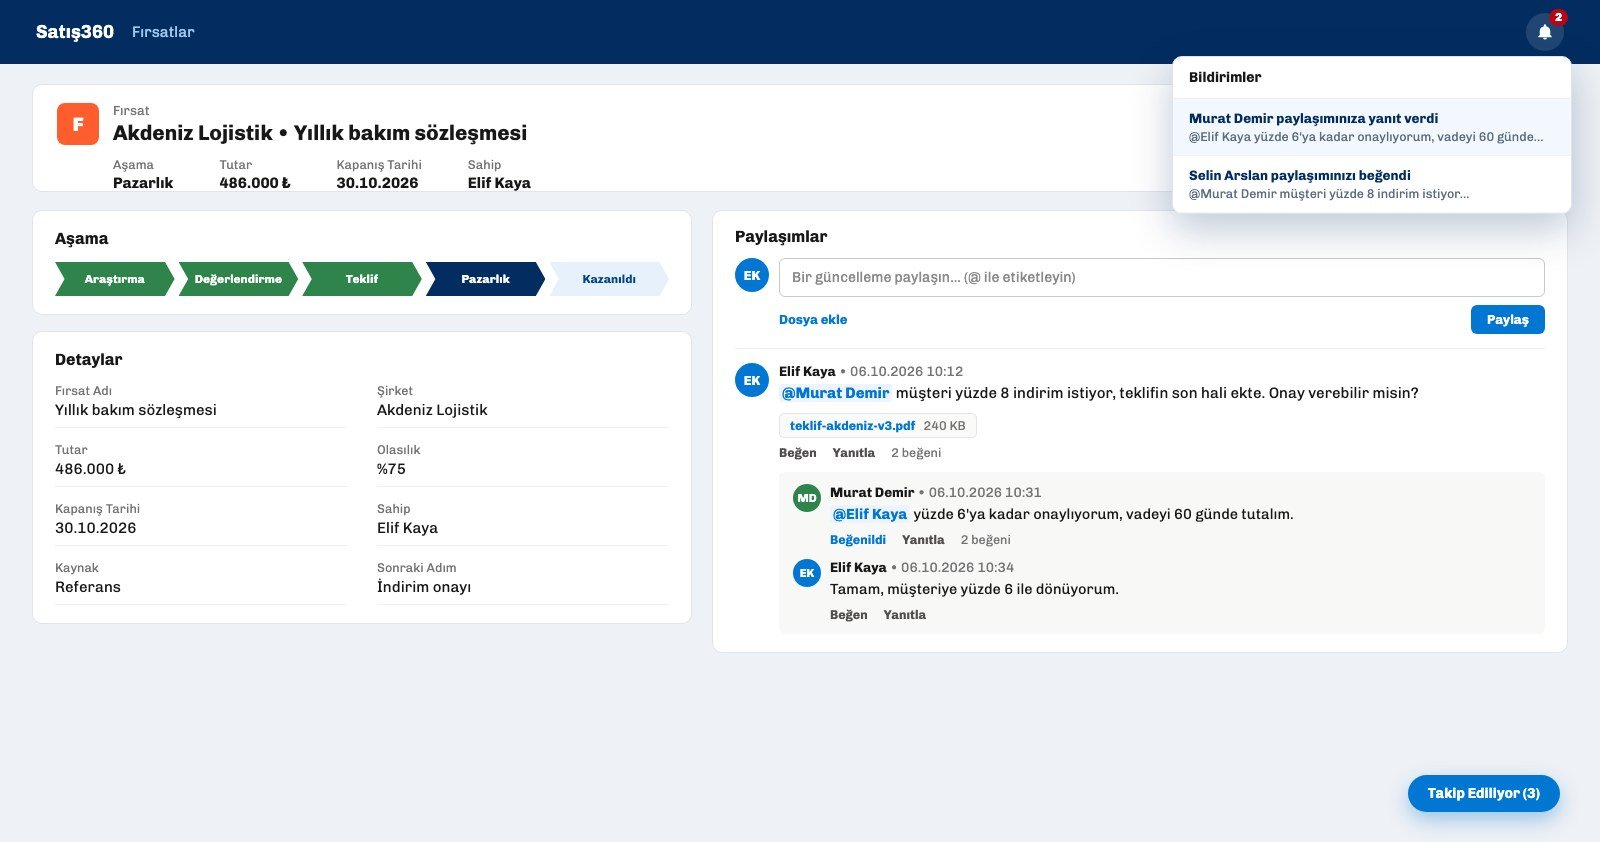
Task: Select the Teklif stage
Action: click(x=362, y=279)
